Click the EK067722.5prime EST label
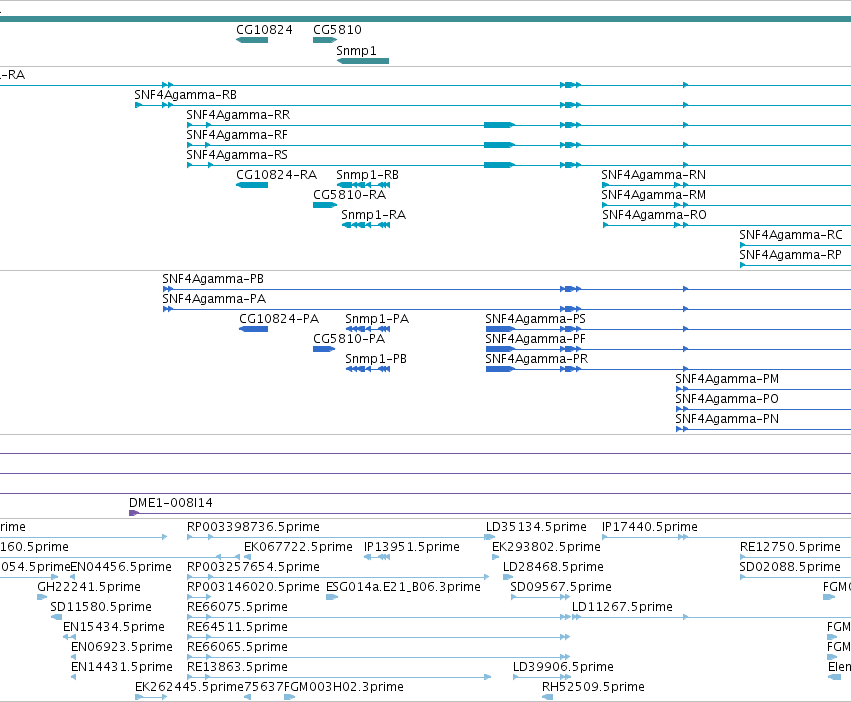The width and height of the screenshot is (851, 702). coord(298,547)
